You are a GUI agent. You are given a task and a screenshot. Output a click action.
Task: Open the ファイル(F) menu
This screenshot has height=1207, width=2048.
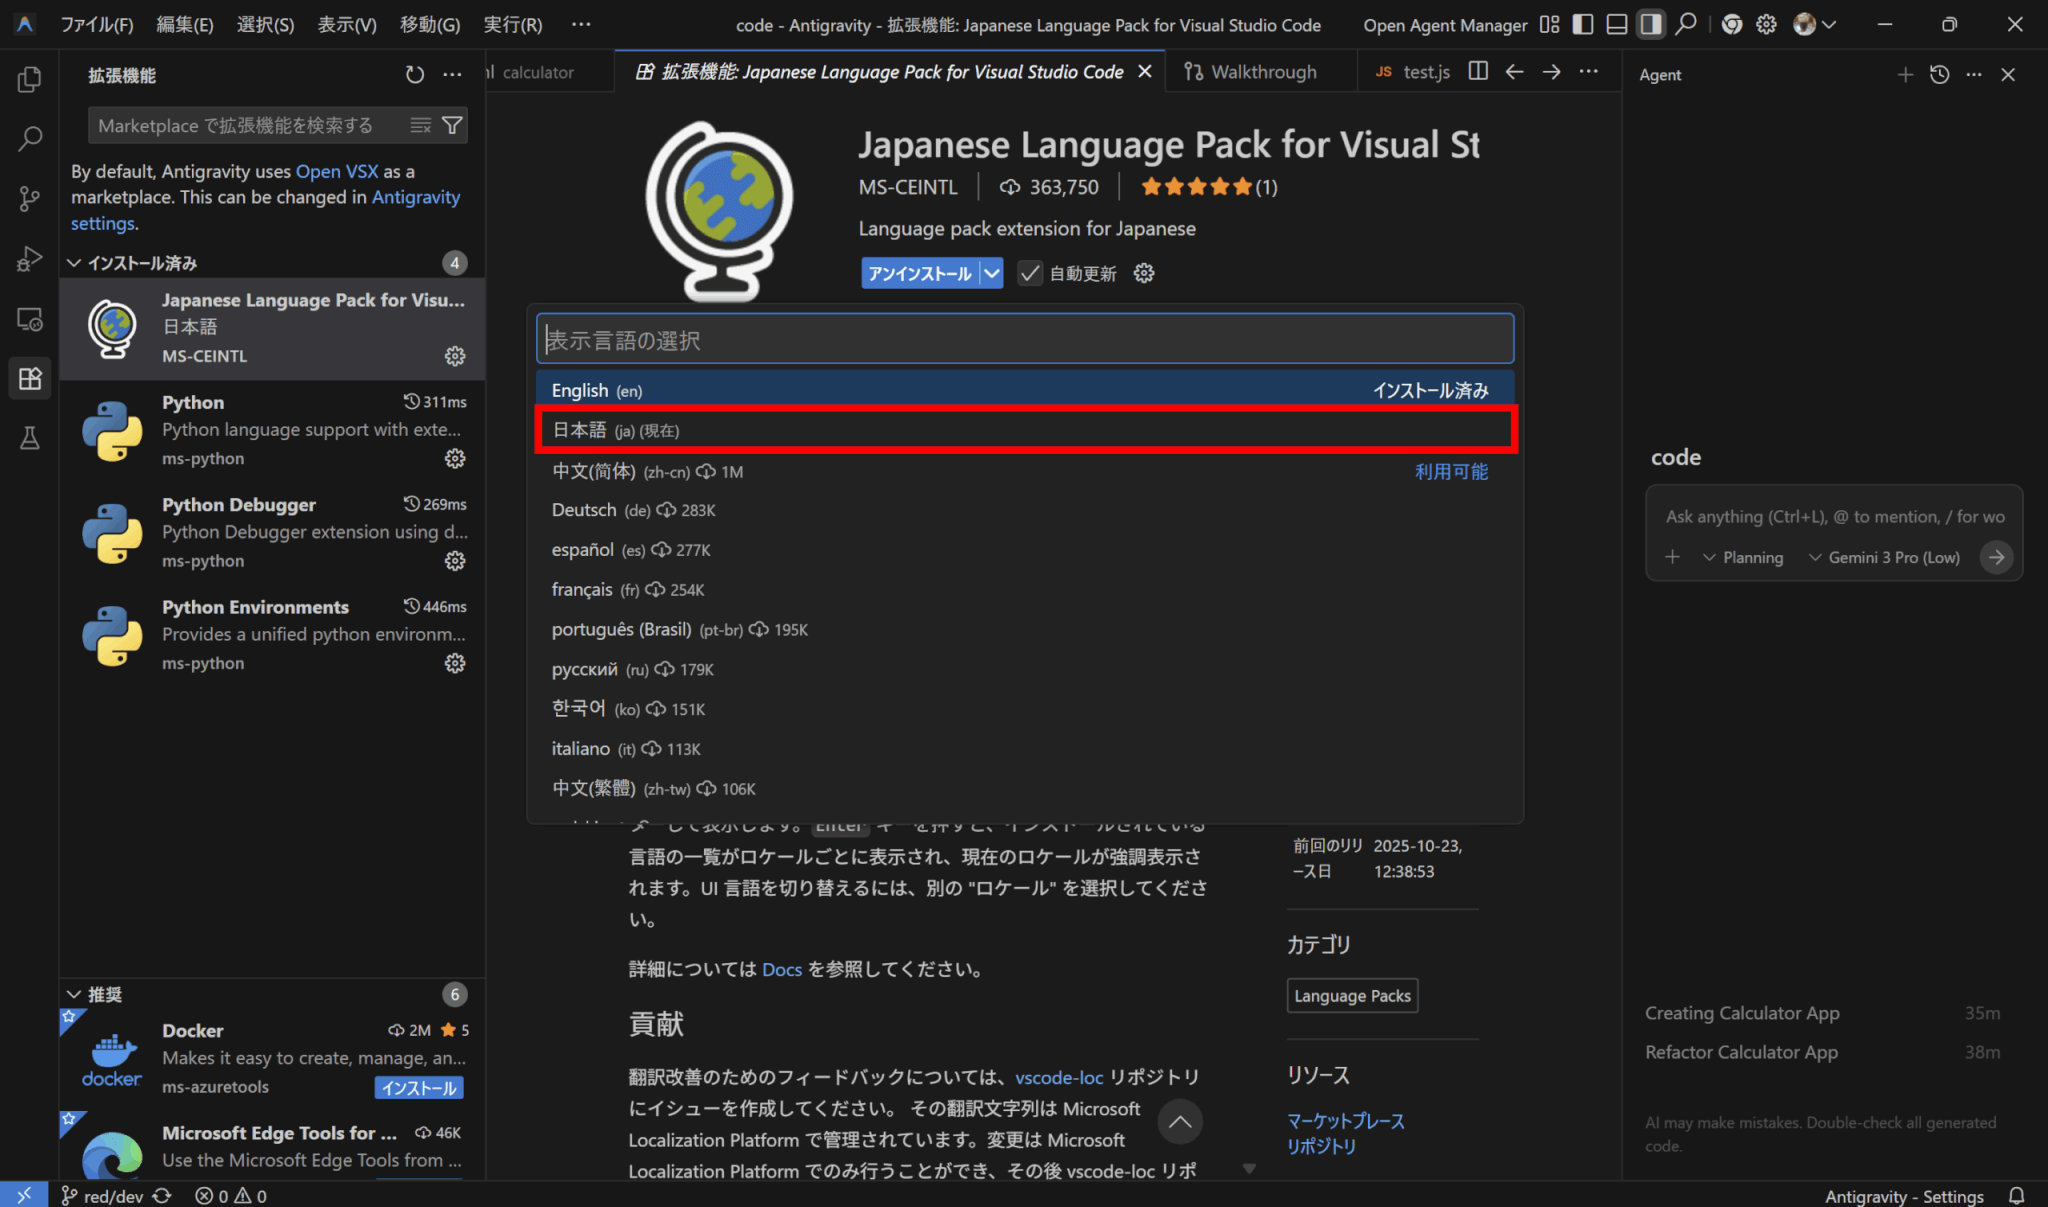point(96,25)
